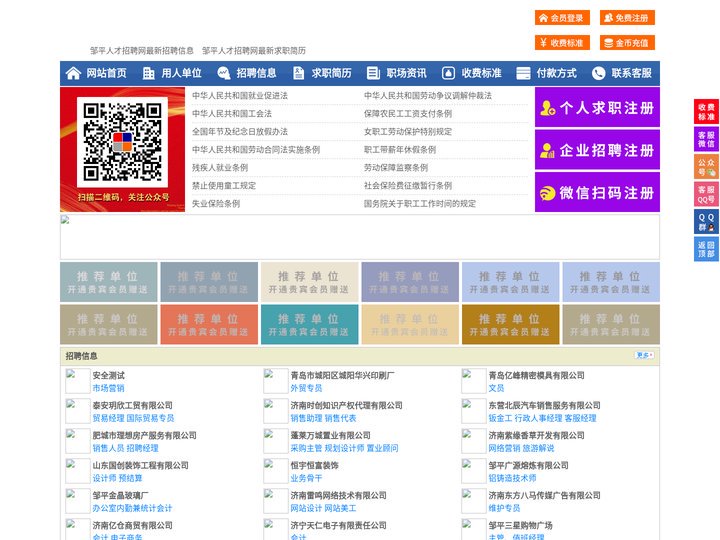Click 更多 in 招聘信息 header
720x540 pixels.
(x=644, y=355)
